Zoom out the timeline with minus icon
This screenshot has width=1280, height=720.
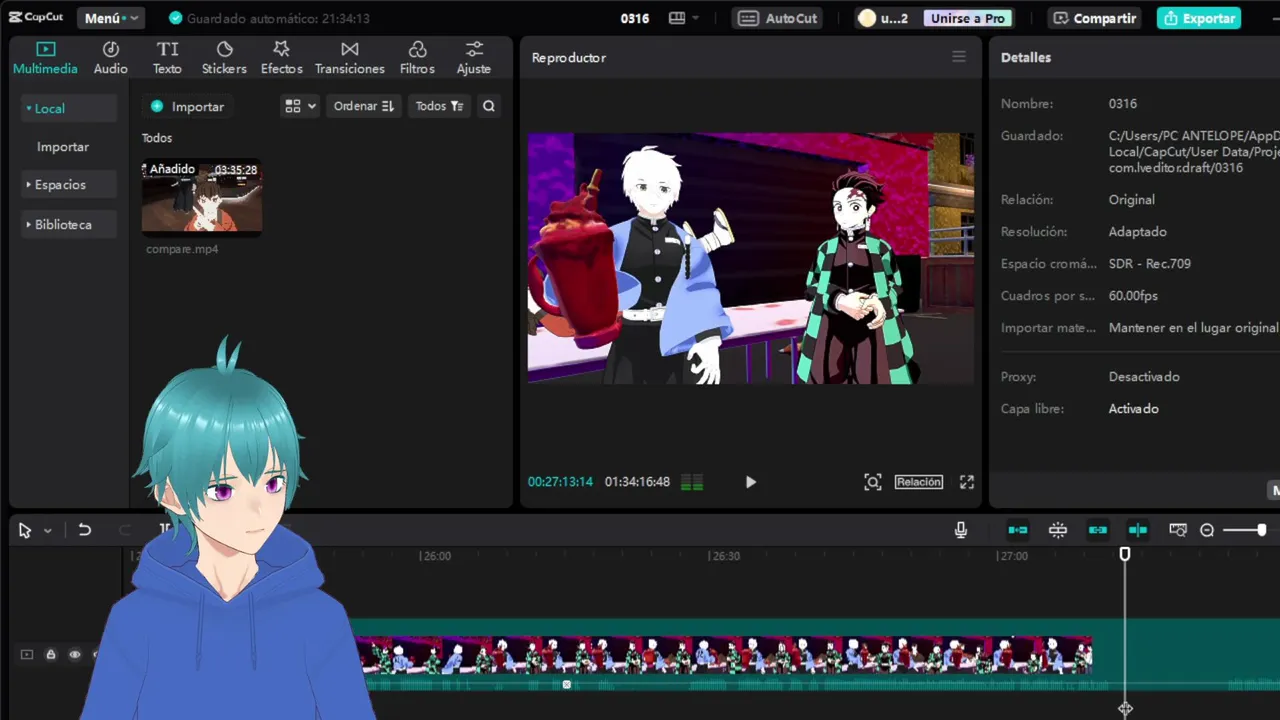pos(1207,530)
